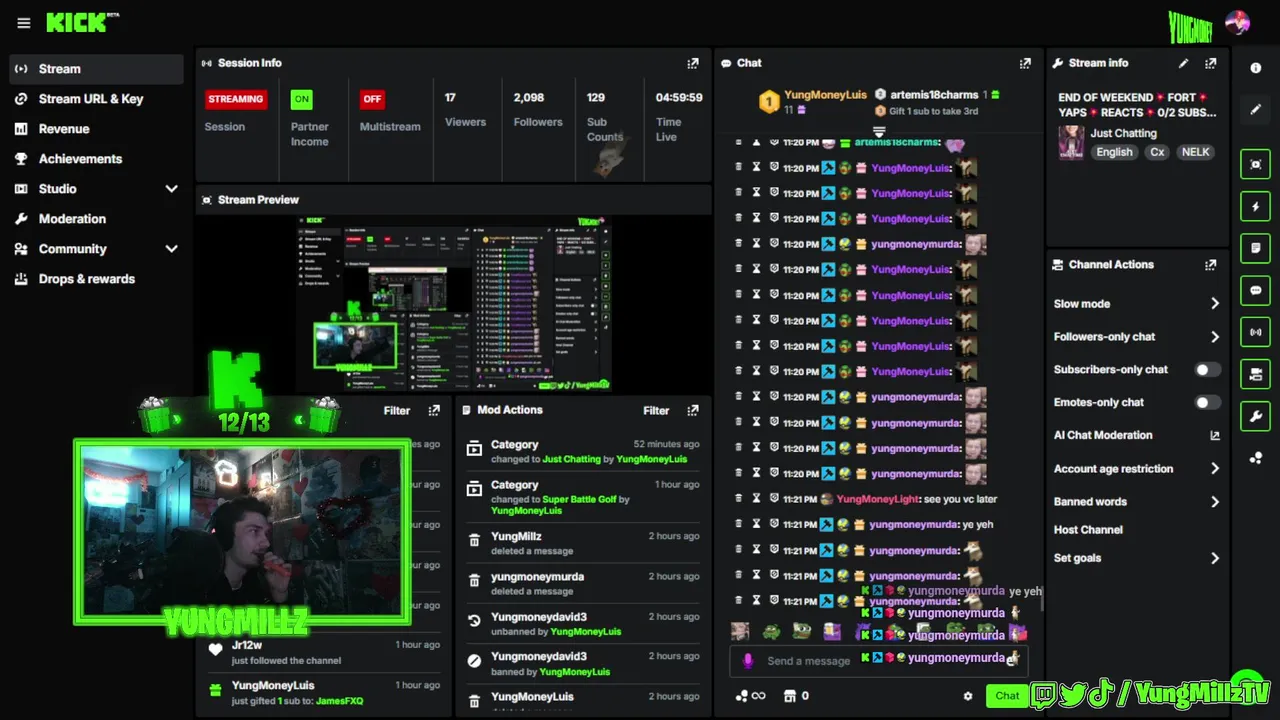This screenshot has width=1280, height=720.
Task: Expand the Community sidebar section
Action: tap(171, 249)
